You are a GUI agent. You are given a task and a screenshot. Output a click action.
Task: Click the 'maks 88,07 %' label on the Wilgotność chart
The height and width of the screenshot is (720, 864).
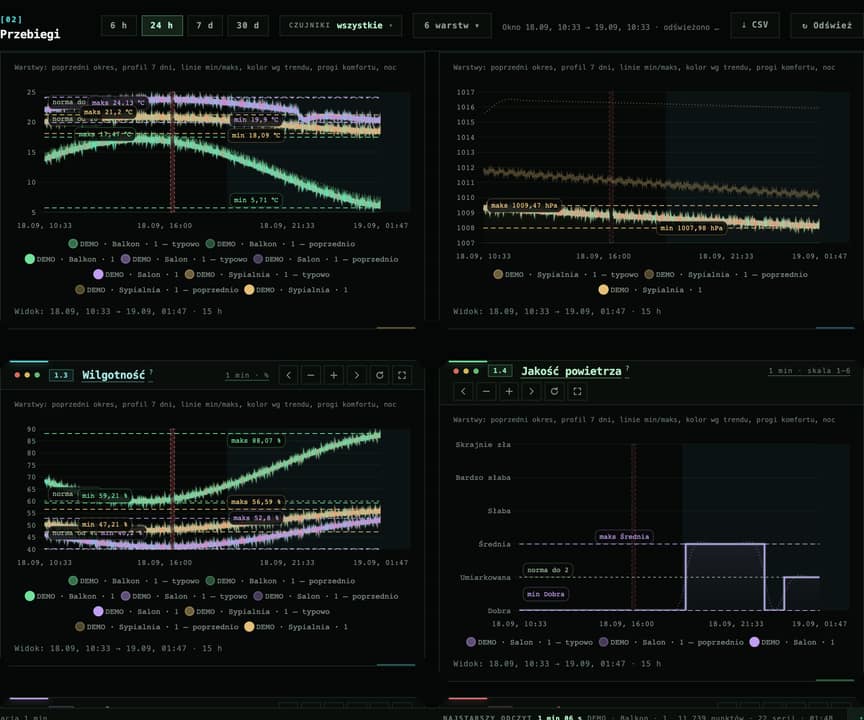click(x=256, y=441)
